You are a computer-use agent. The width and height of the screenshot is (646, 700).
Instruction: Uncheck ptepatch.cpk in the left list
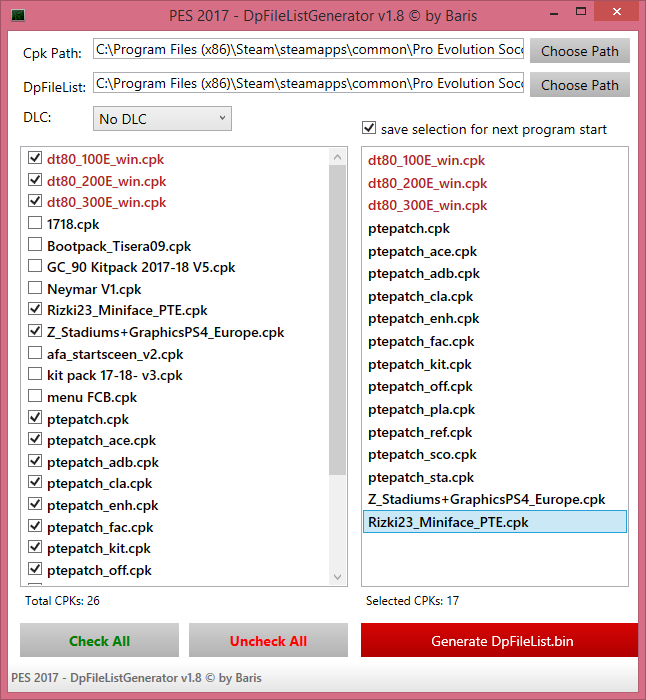[35, 417]
